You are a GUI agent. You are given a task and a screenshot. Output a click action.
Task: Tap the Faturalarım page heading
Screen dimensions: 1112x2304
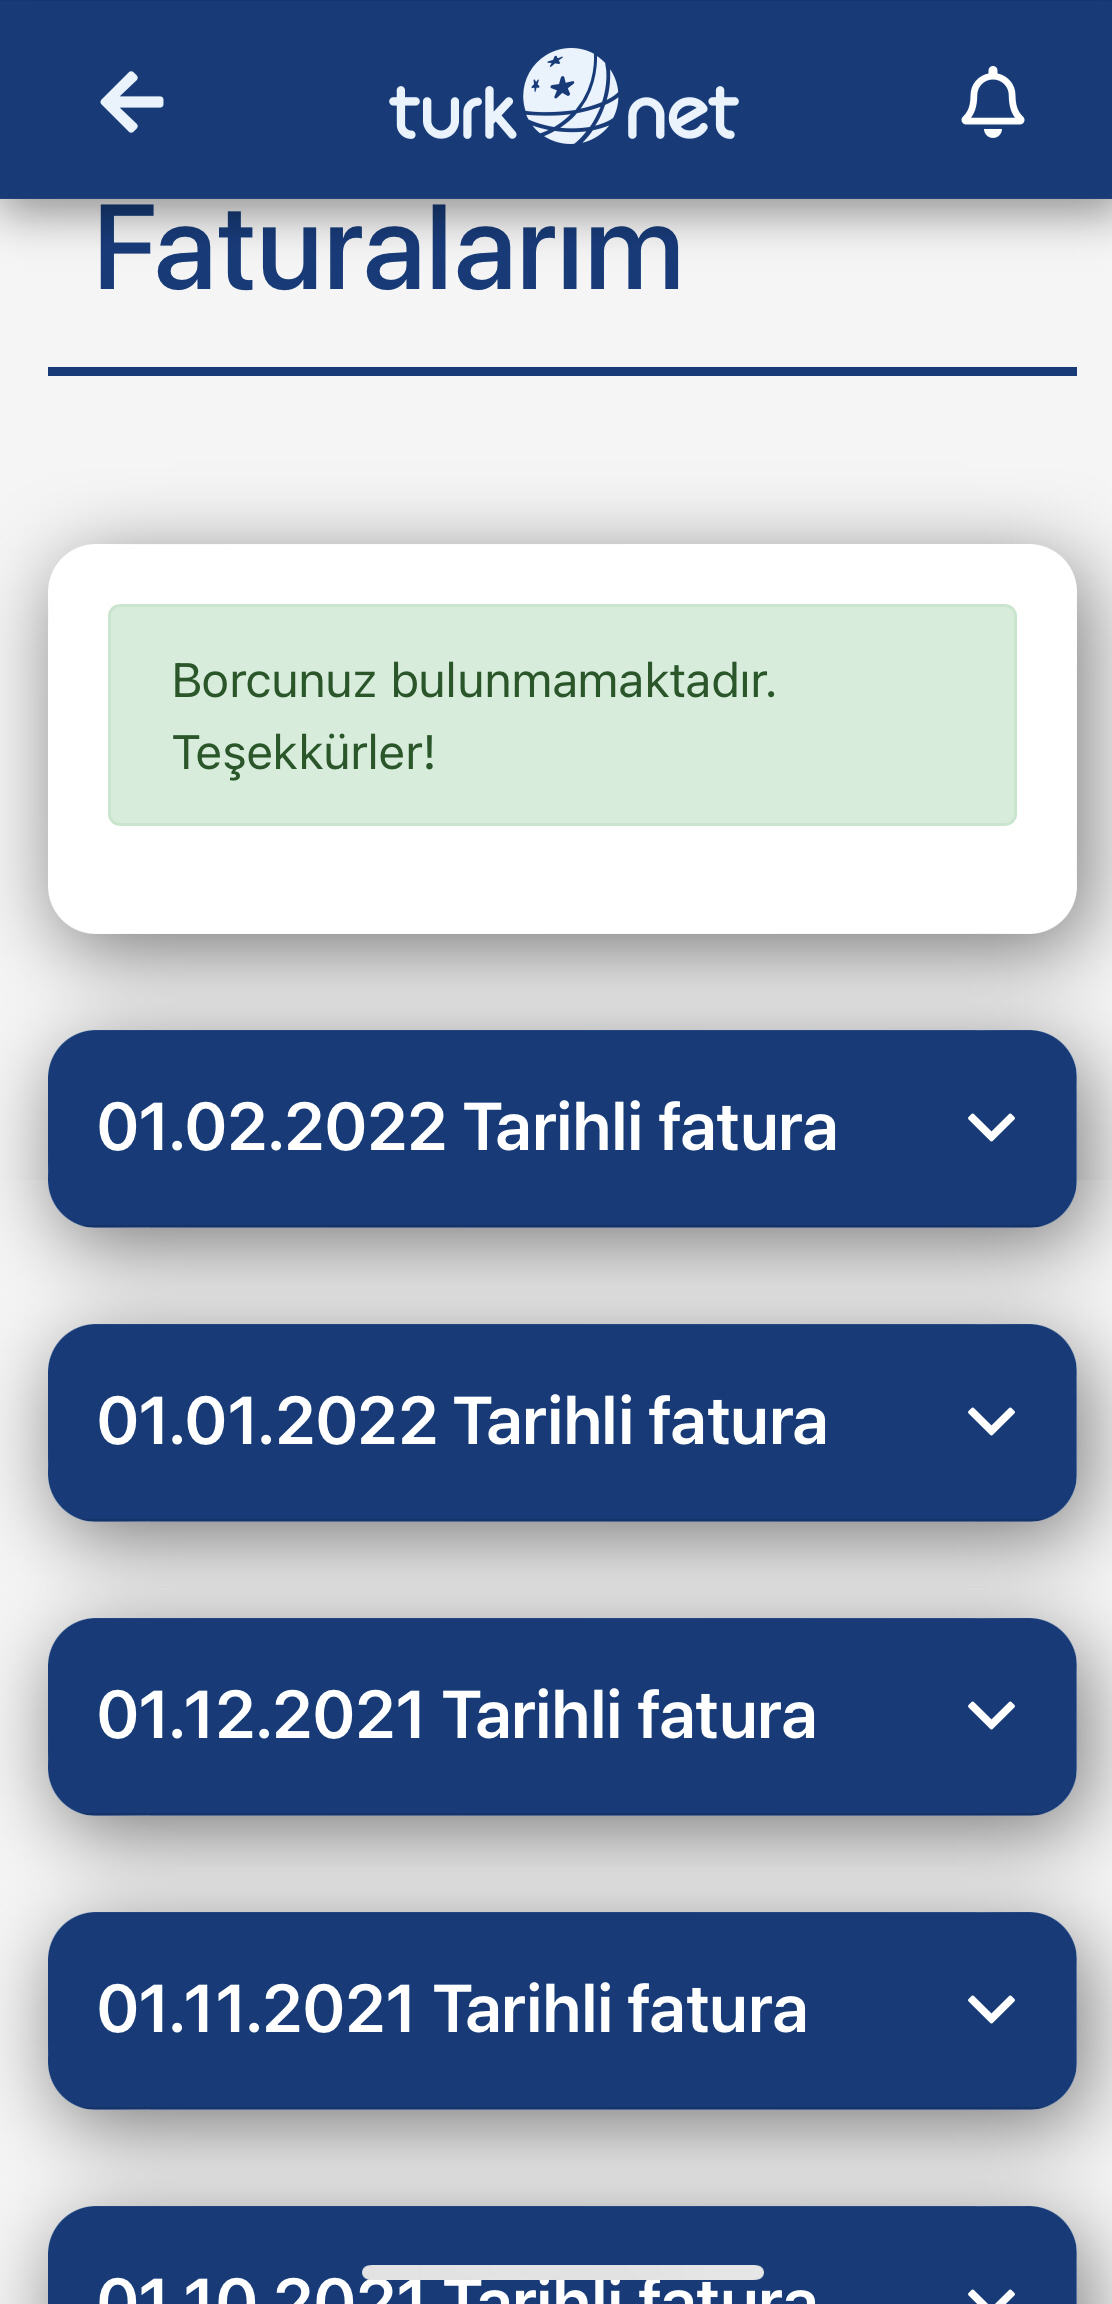[x=389, y=248]
